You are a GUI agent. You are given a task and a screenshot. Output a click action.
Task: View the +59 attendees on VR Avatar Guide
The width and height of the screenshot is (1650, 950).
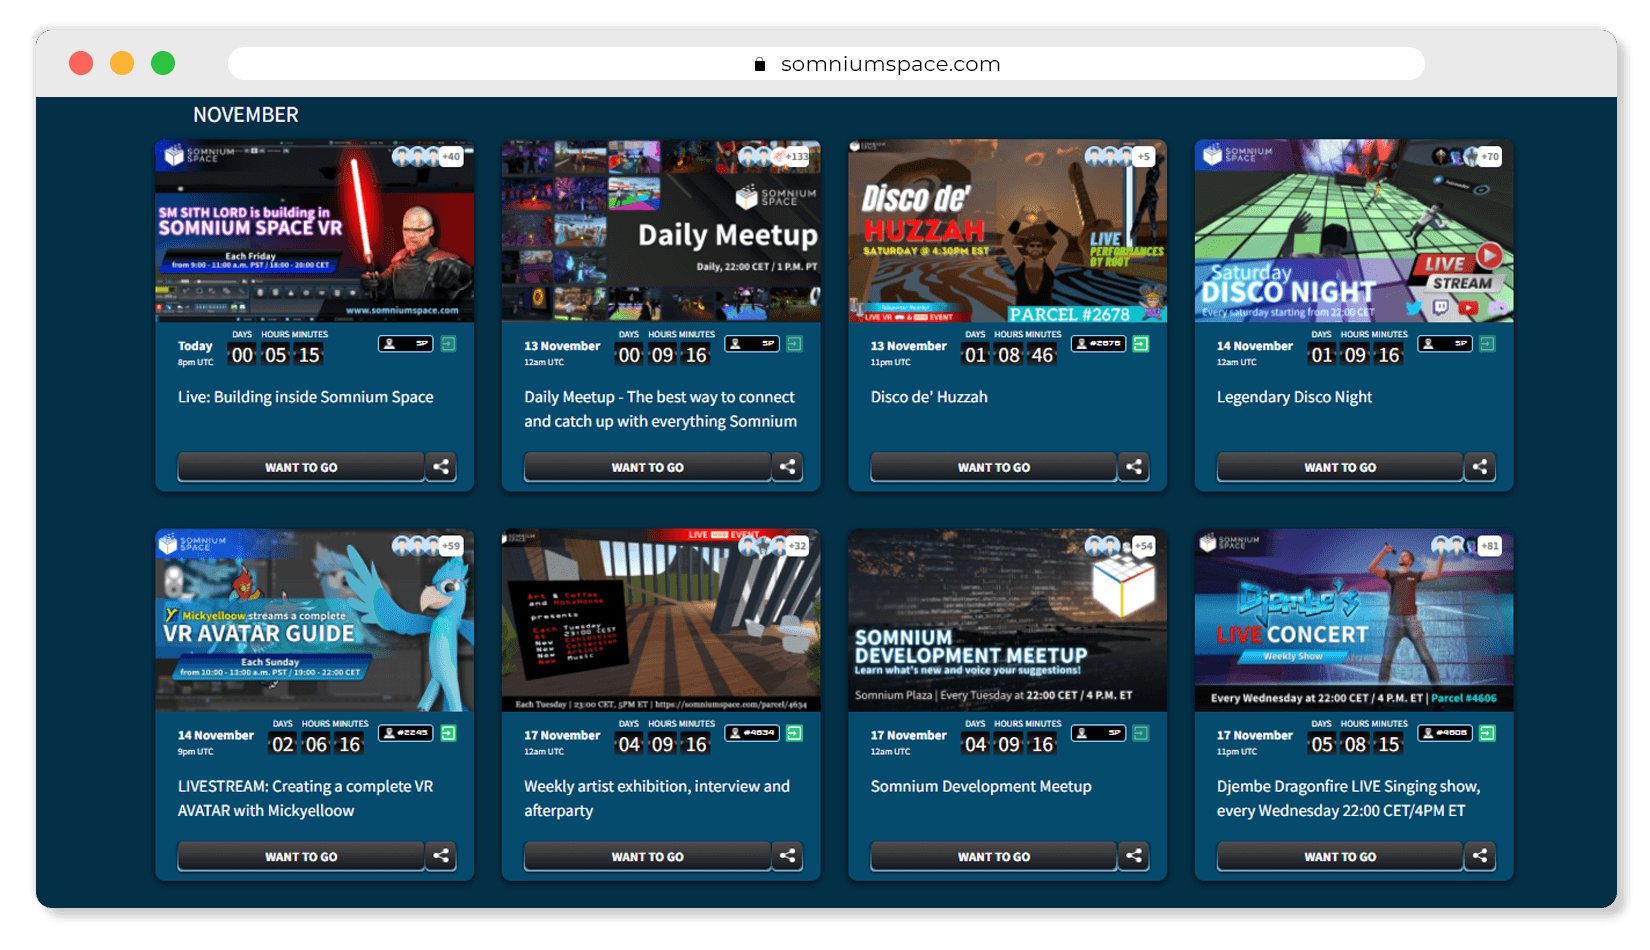(x=451, y=546)
